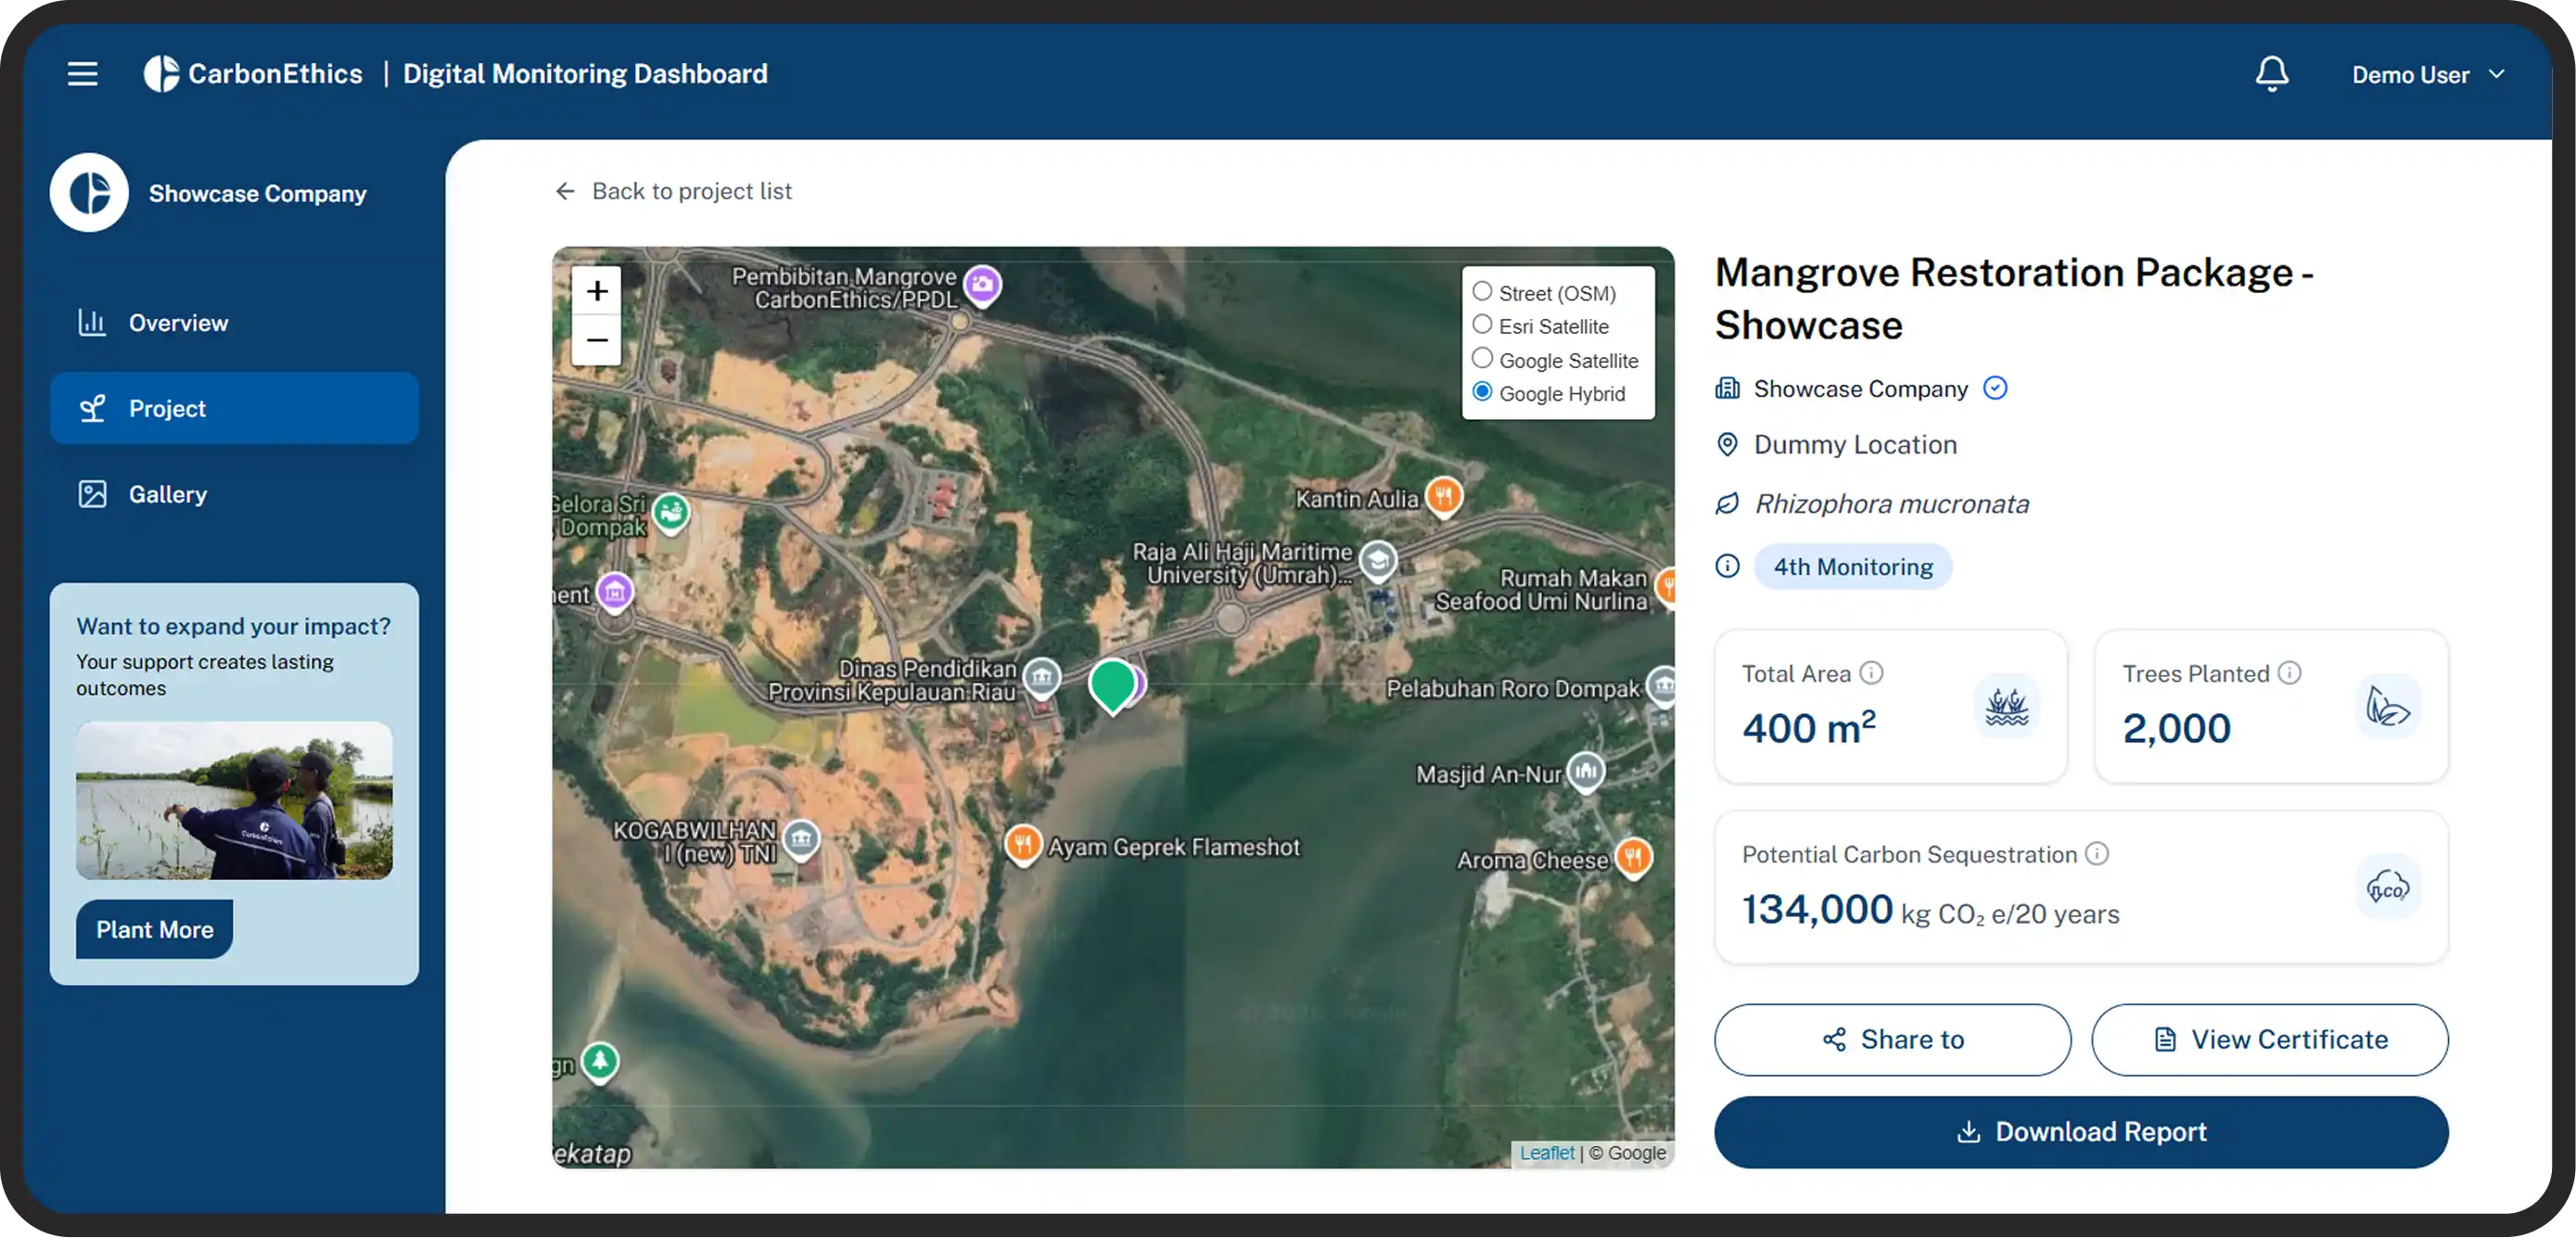Click the 2,000 trees planted value

[x=2176, y=728]
